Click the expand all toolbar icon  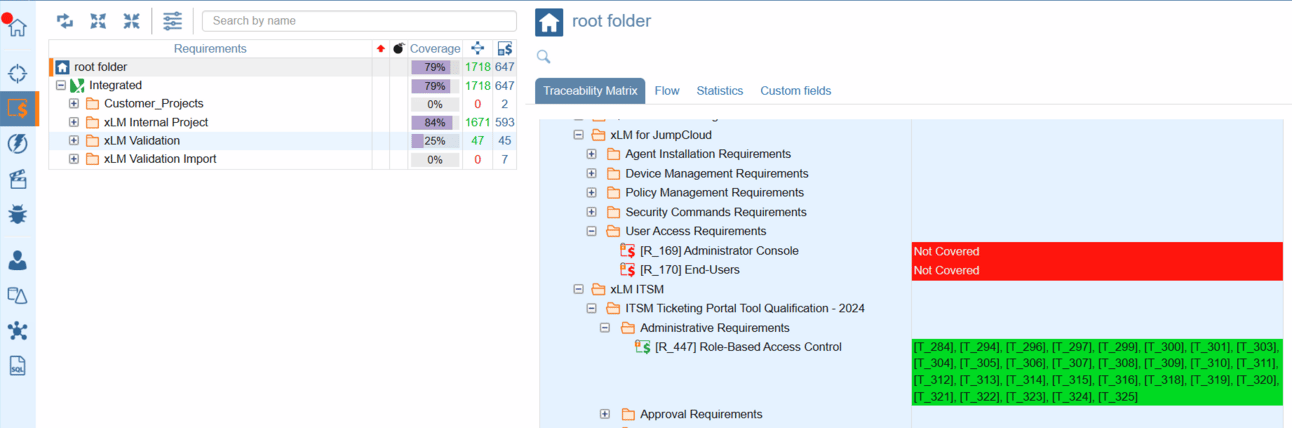pos(98,20)
